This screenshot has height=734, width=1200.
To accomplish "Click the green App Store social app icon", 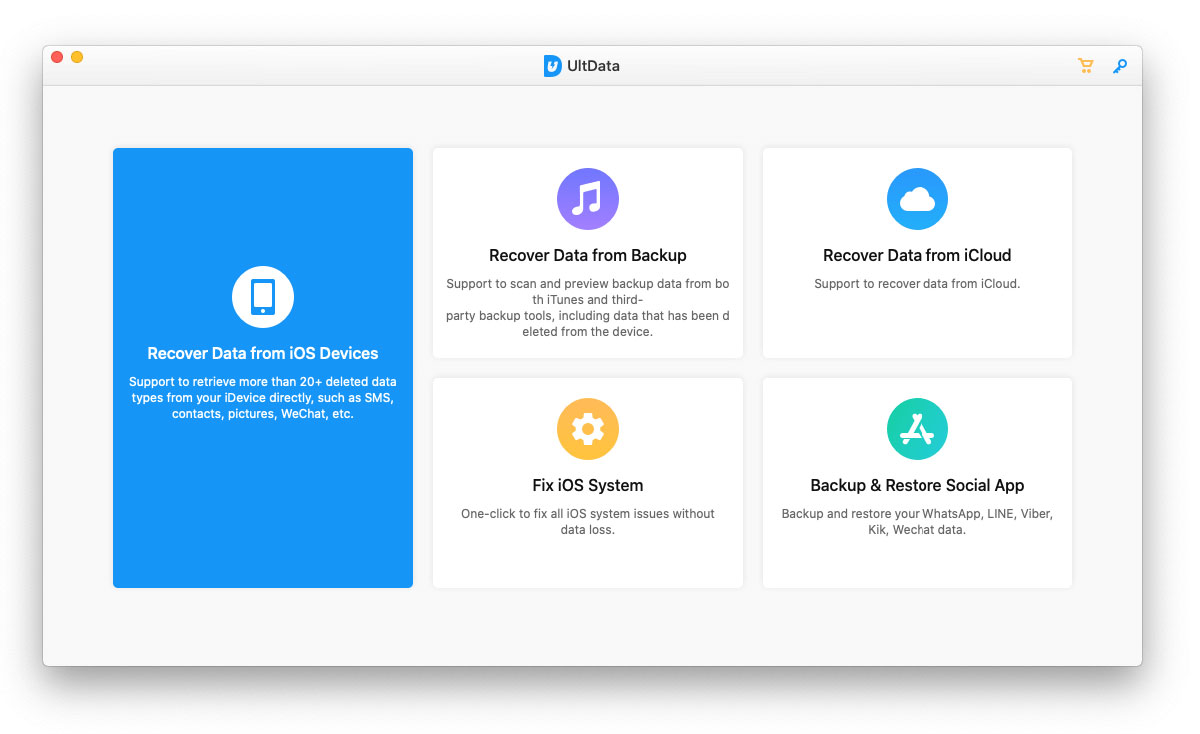I will pyautogui.click(x=917, y=429).
